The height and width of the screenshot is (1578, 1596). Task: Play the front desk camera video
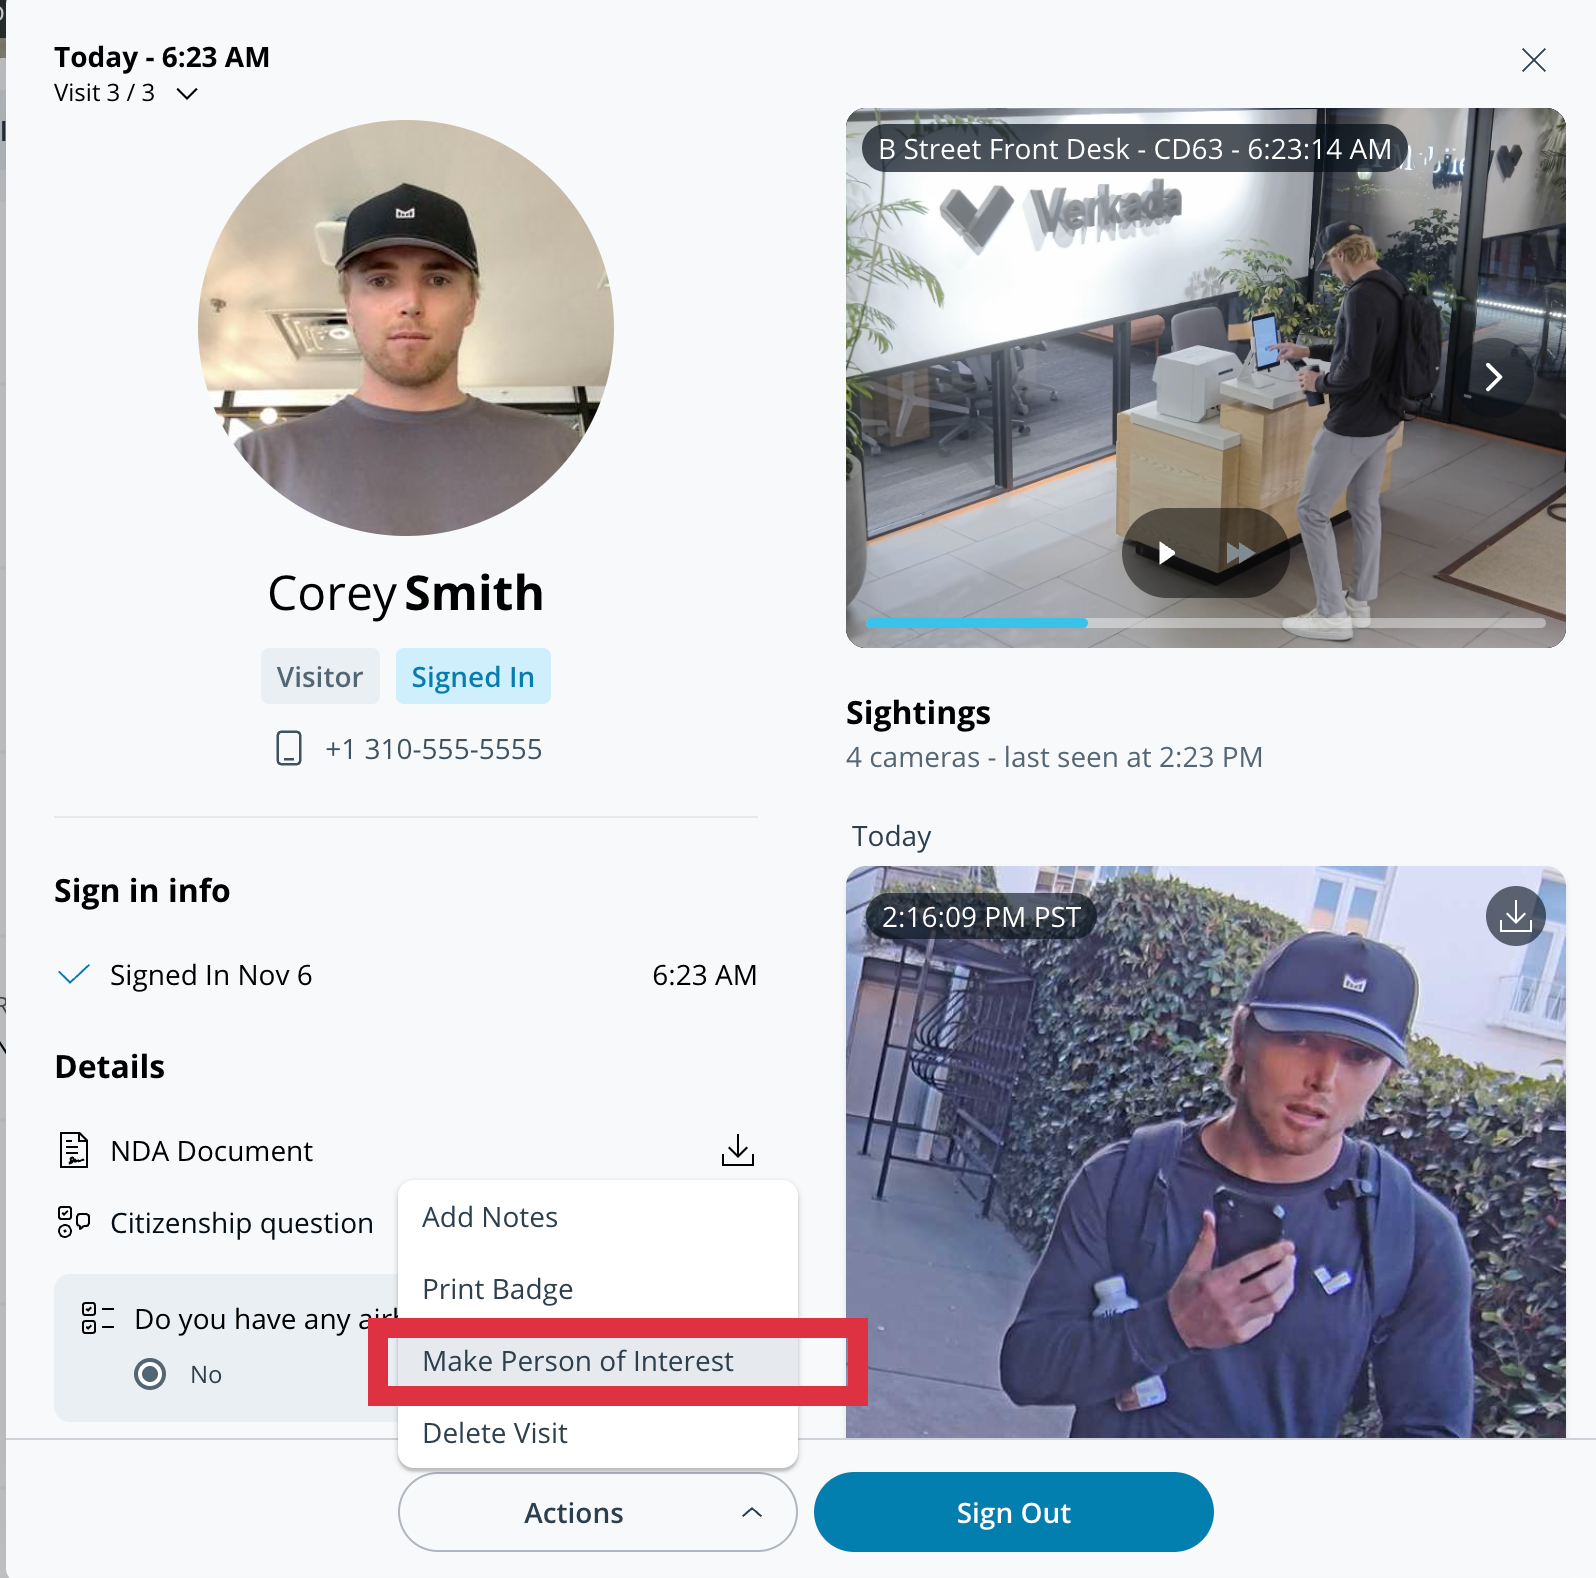point(1166,553)
